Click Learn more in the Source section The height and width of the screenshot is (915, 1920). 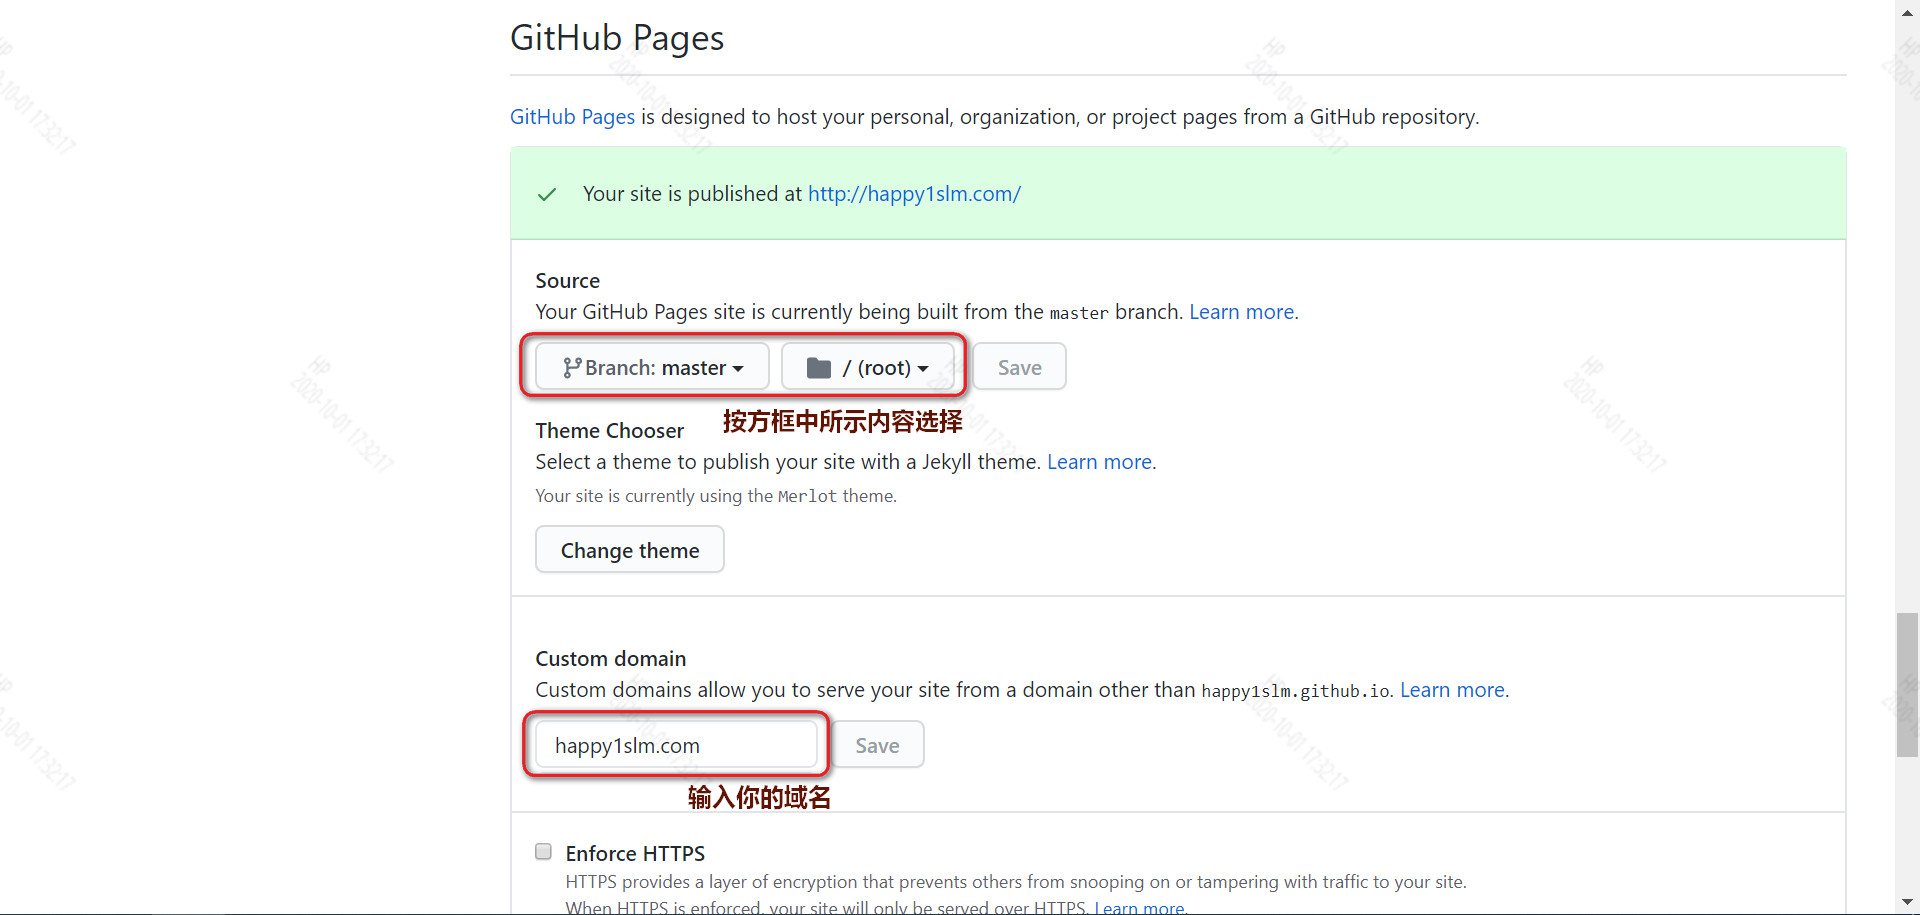(1241, 312)
